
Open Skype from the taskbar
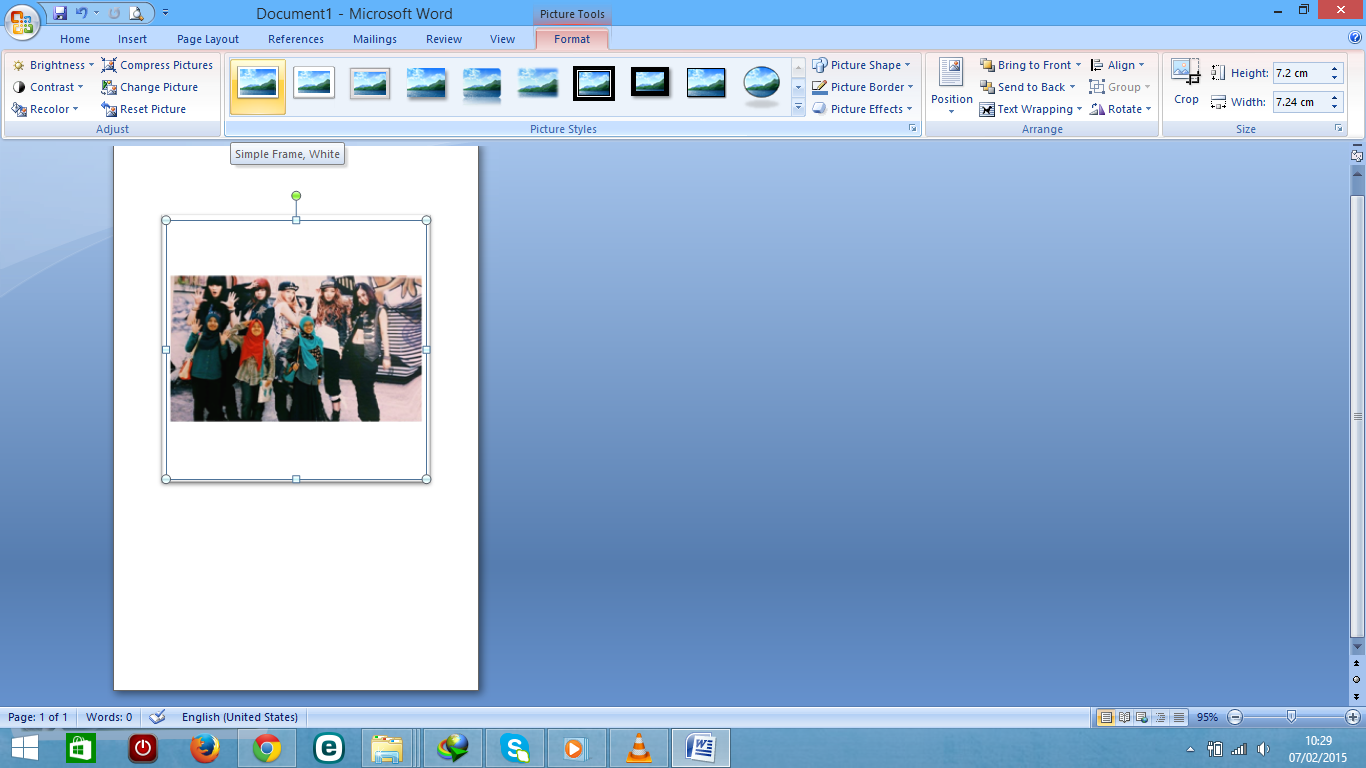[x=515, y=748]
